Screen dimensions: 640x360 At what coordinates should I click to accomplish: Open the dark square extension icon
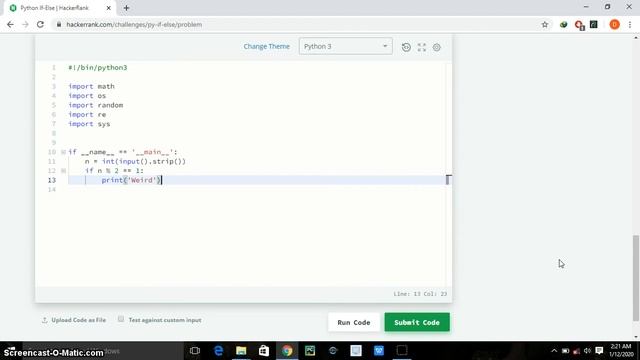pyautogui.click(x=594, y=24)
